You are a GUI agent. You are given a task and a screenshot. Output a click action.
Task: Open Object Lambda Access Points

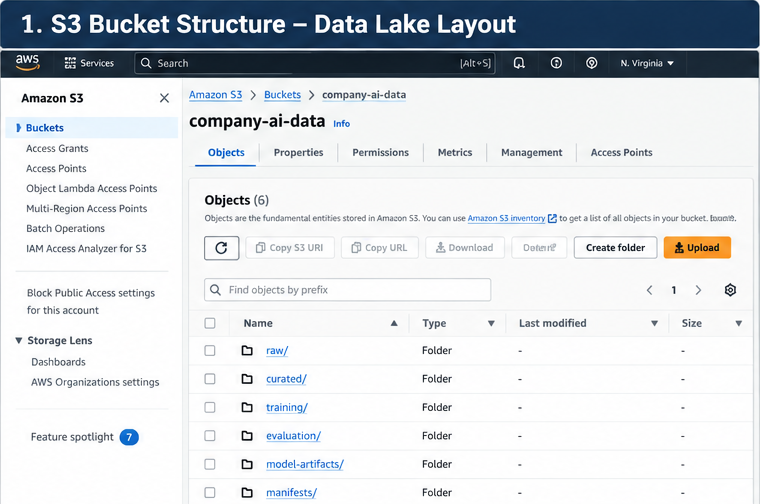92,189
